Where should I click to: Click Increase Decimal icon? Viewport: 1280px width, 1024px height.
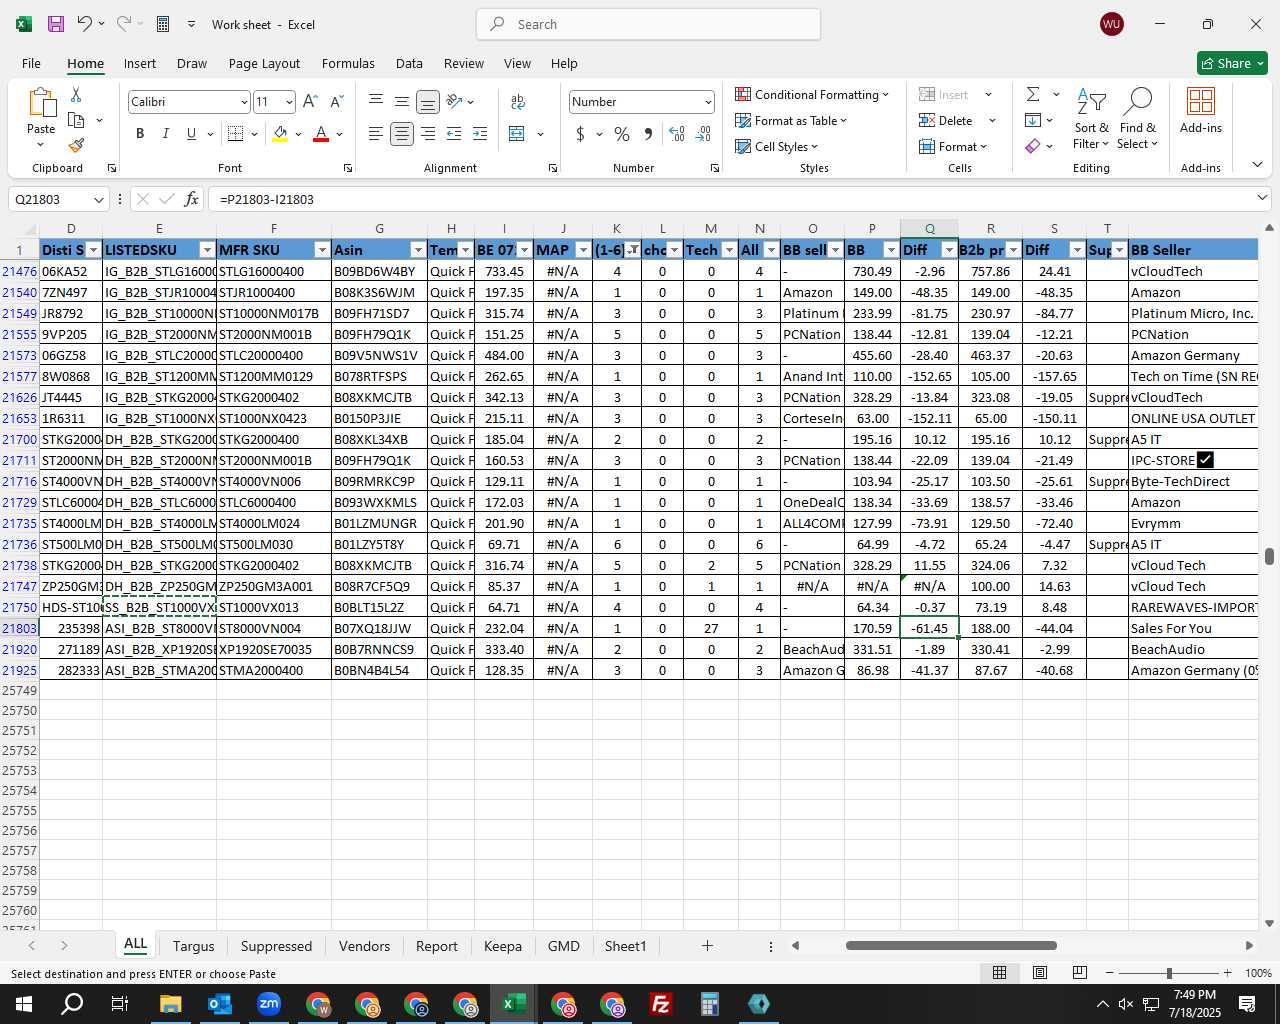[x=677, y=134]
